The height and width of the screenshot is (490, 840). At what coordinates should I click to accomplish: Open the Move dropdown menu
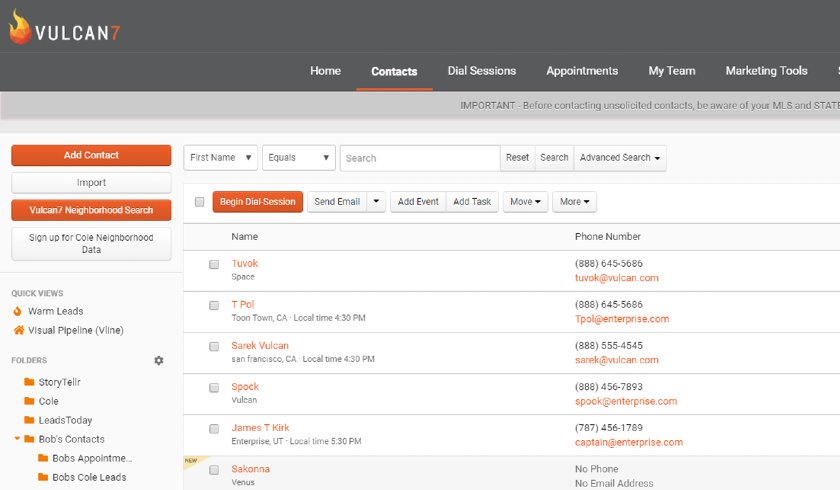click(525, 201)
